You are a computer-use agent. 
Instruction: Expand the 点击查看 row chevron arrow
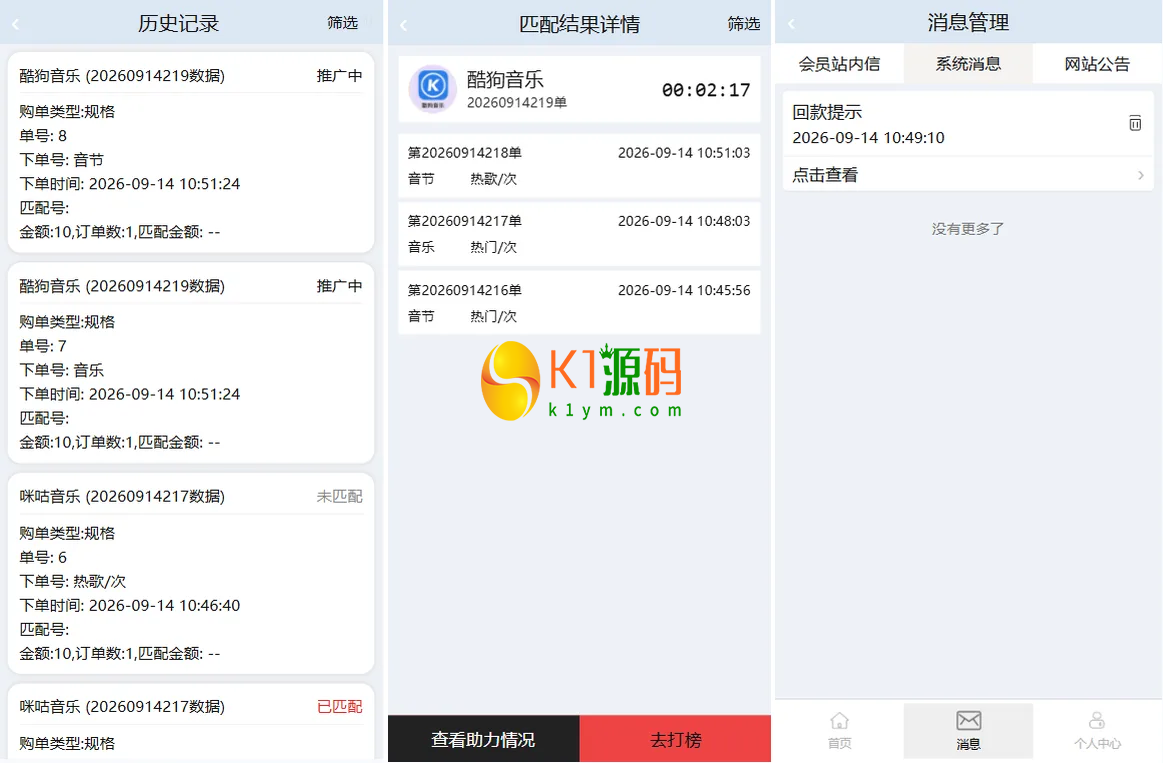(1141, 175)
